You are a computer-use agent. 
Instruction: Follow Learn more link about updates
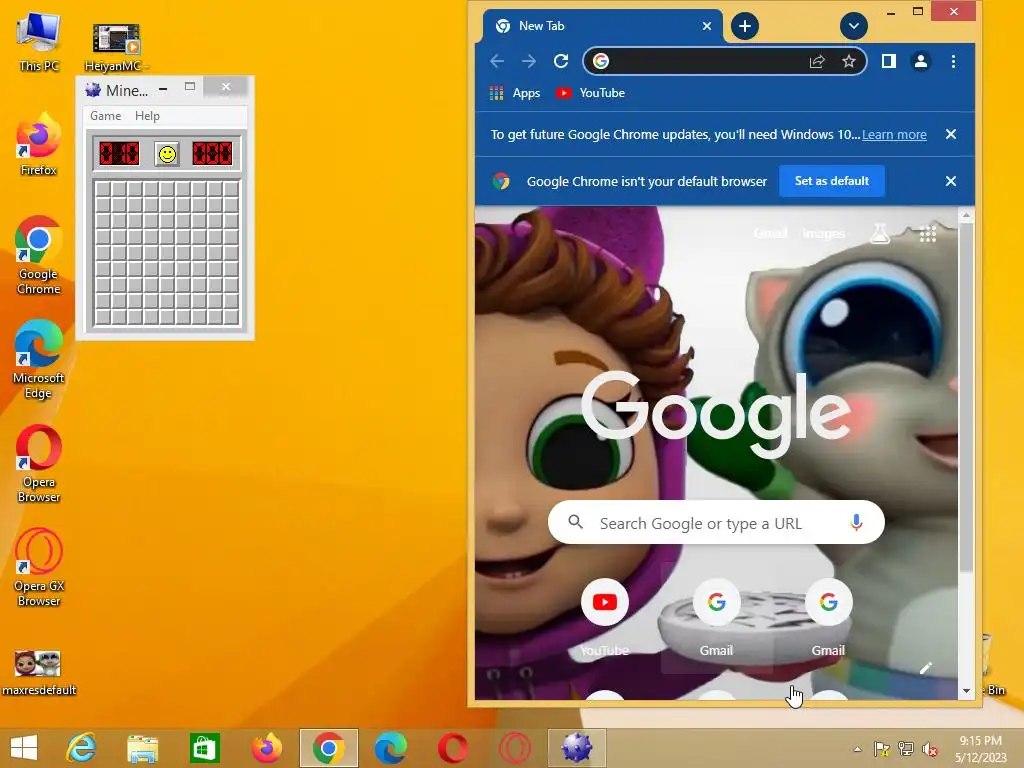(x=894, y=135)
